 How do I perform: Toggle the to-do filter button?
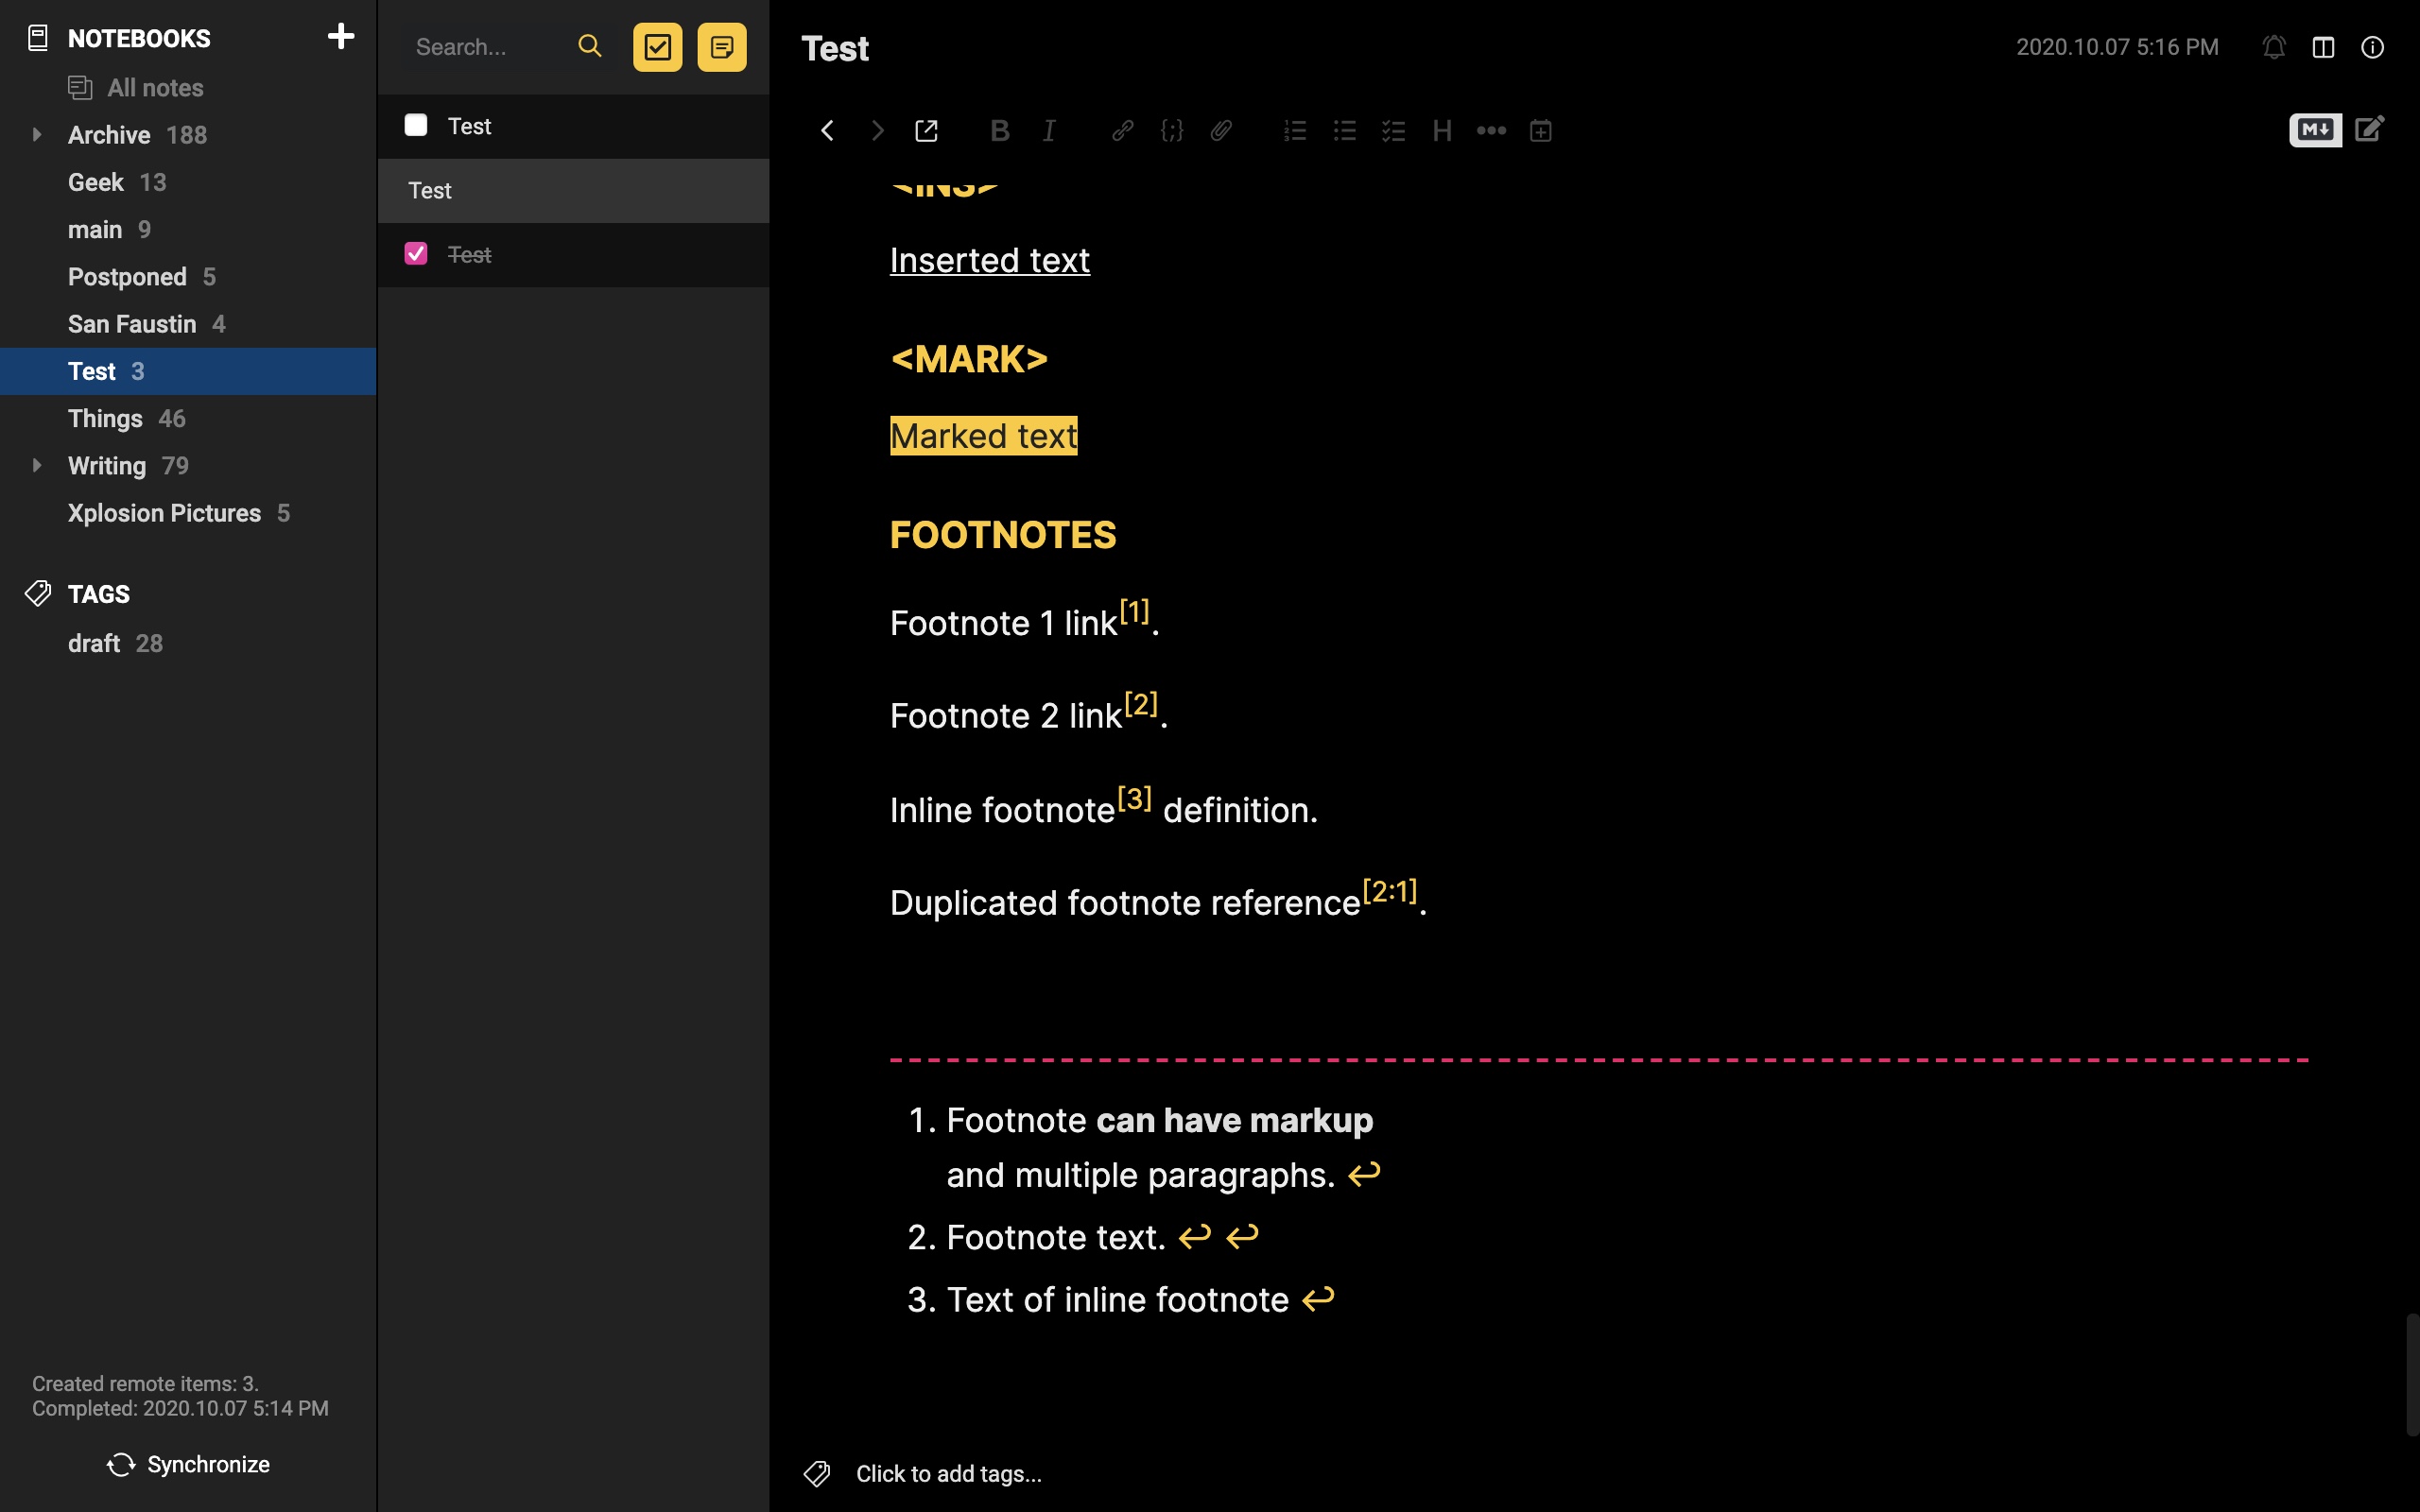coord(657,47)
